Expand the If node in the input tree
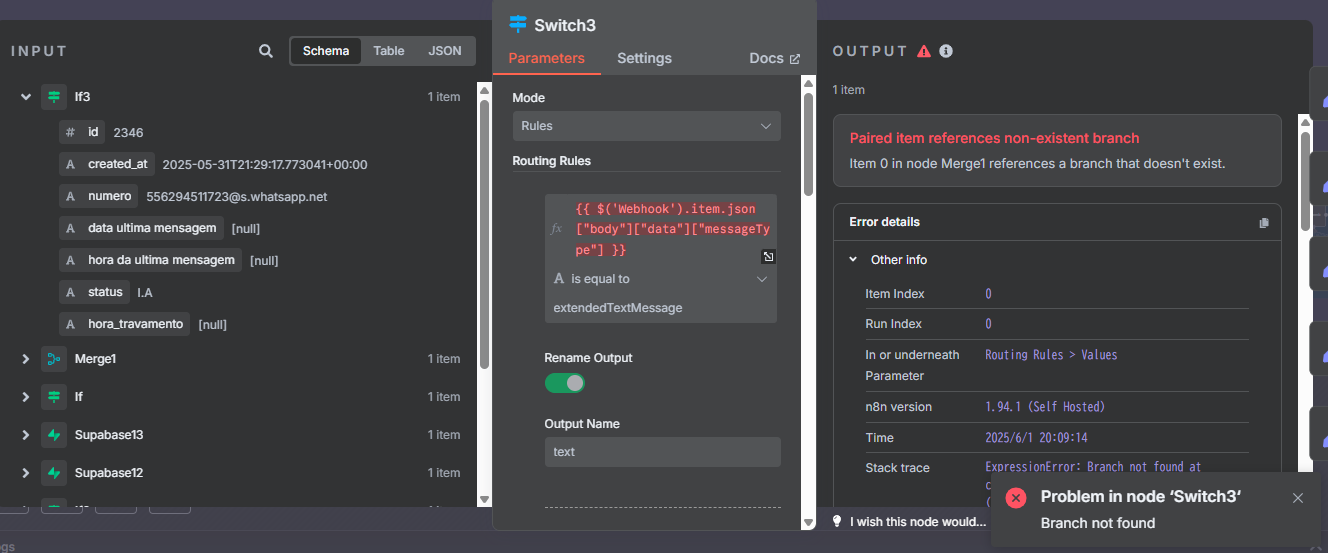The image size is (1328, 553). coord(26,397)
